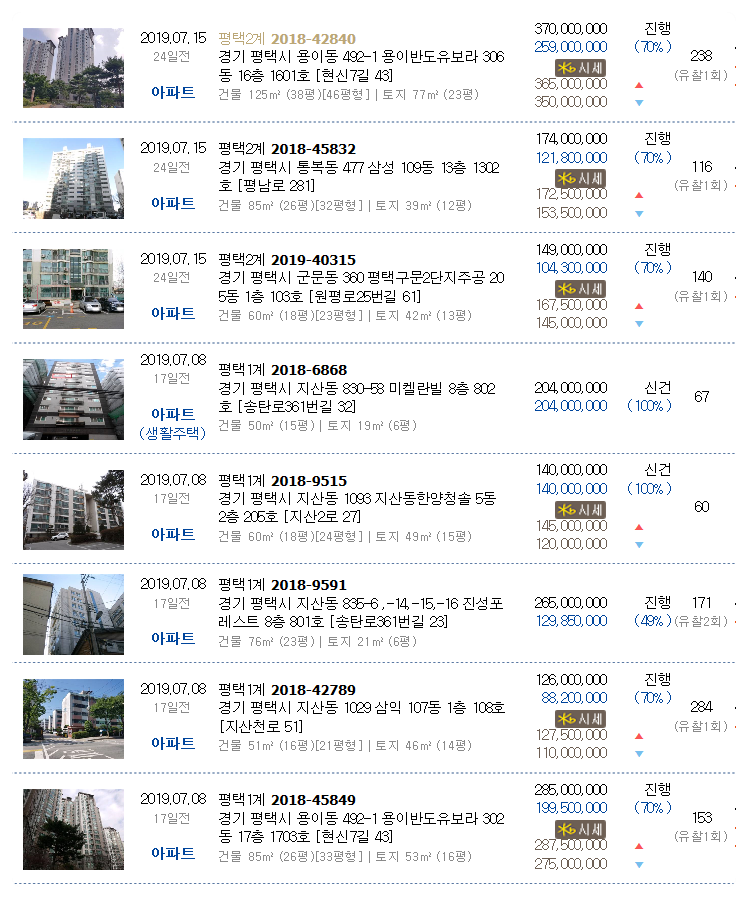Viewport: 748px width, 899px height.
Task: Open case number 2018-9515
Action: point(309,480)
